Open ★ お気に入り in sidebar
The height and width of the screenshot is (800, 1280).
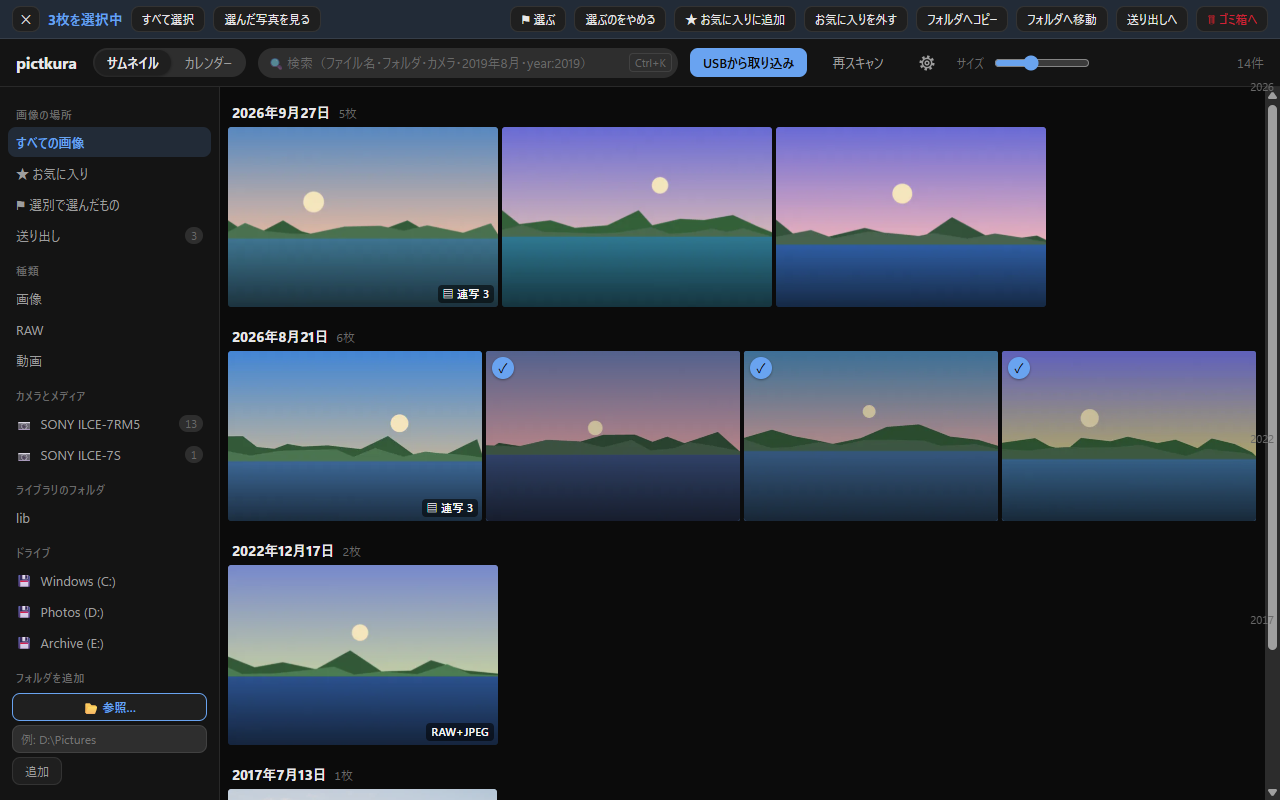(109, 174)
